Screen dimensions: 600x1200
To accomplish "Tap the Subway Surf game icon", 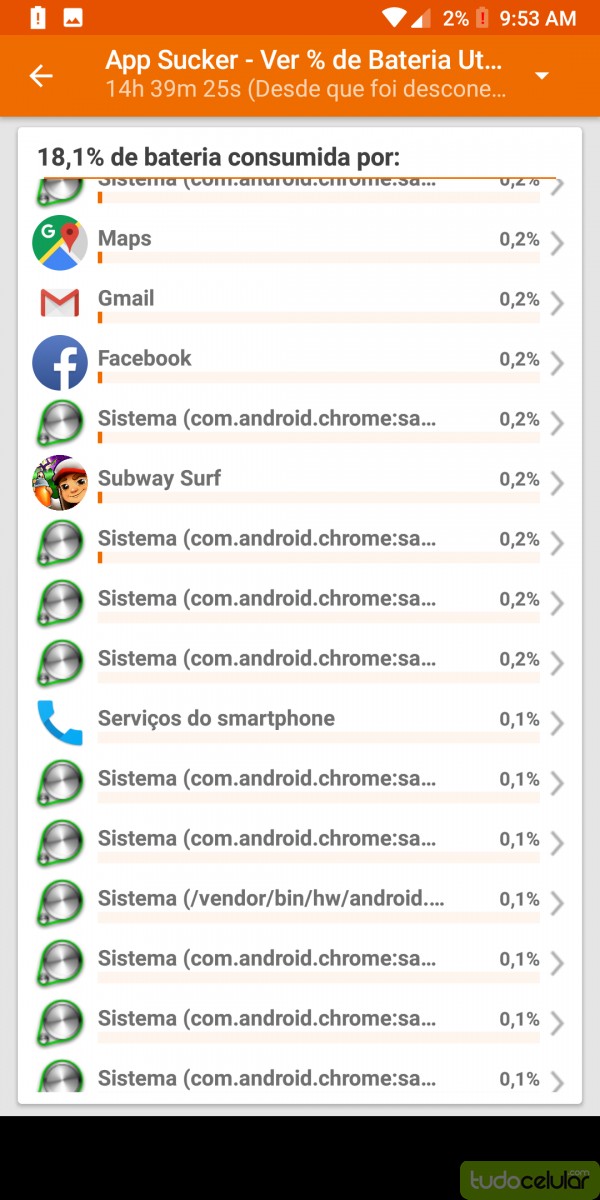I will tap(60, 482).
